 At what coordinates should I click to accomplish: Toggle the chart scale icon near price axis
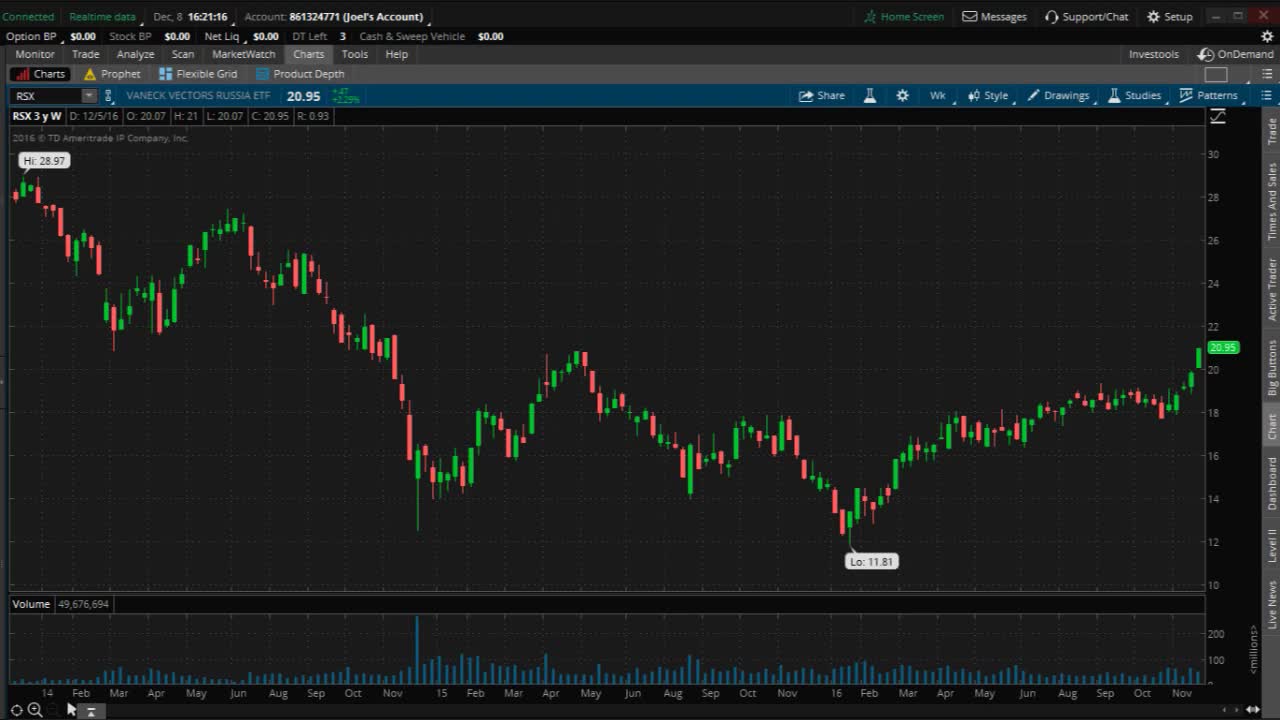click(1217, 116)
